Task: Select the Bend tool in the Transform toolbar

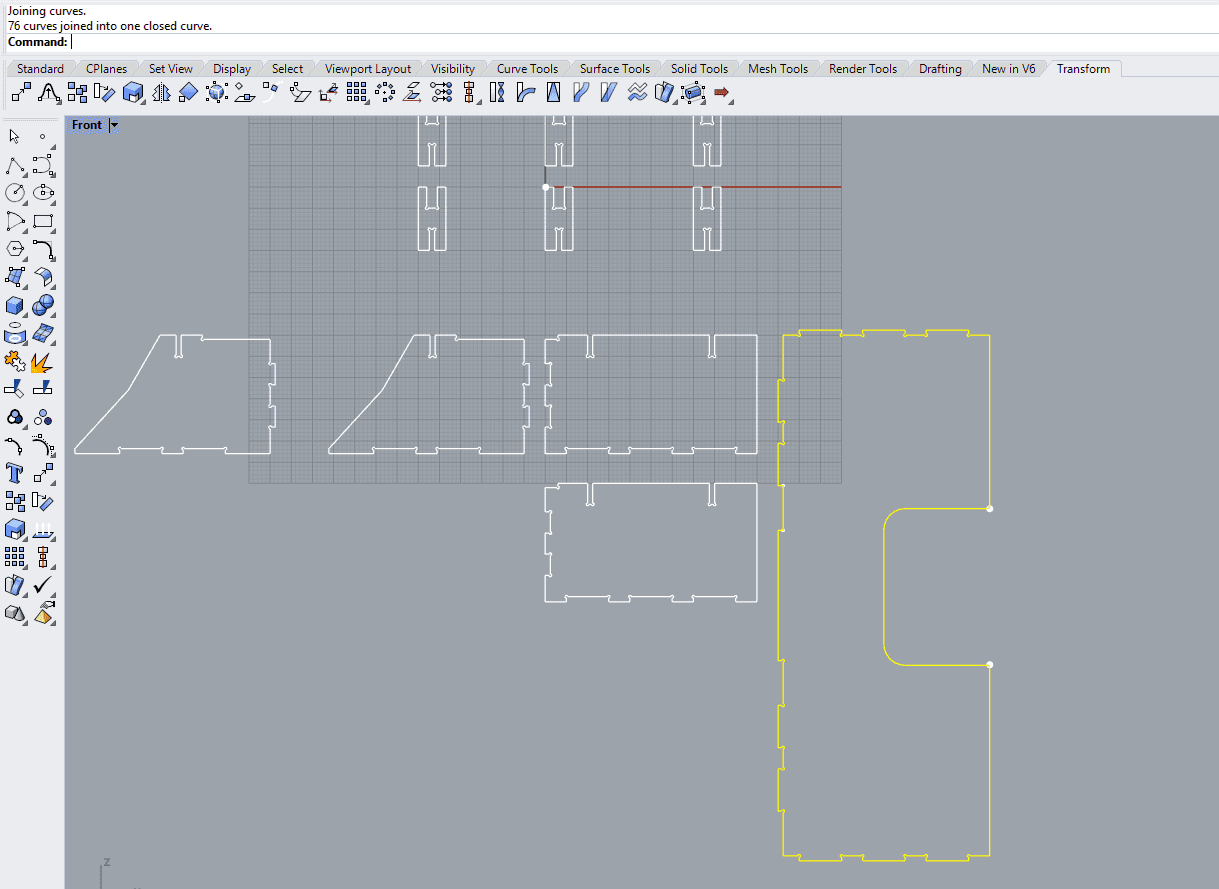Action: click(x=525, y=93)
